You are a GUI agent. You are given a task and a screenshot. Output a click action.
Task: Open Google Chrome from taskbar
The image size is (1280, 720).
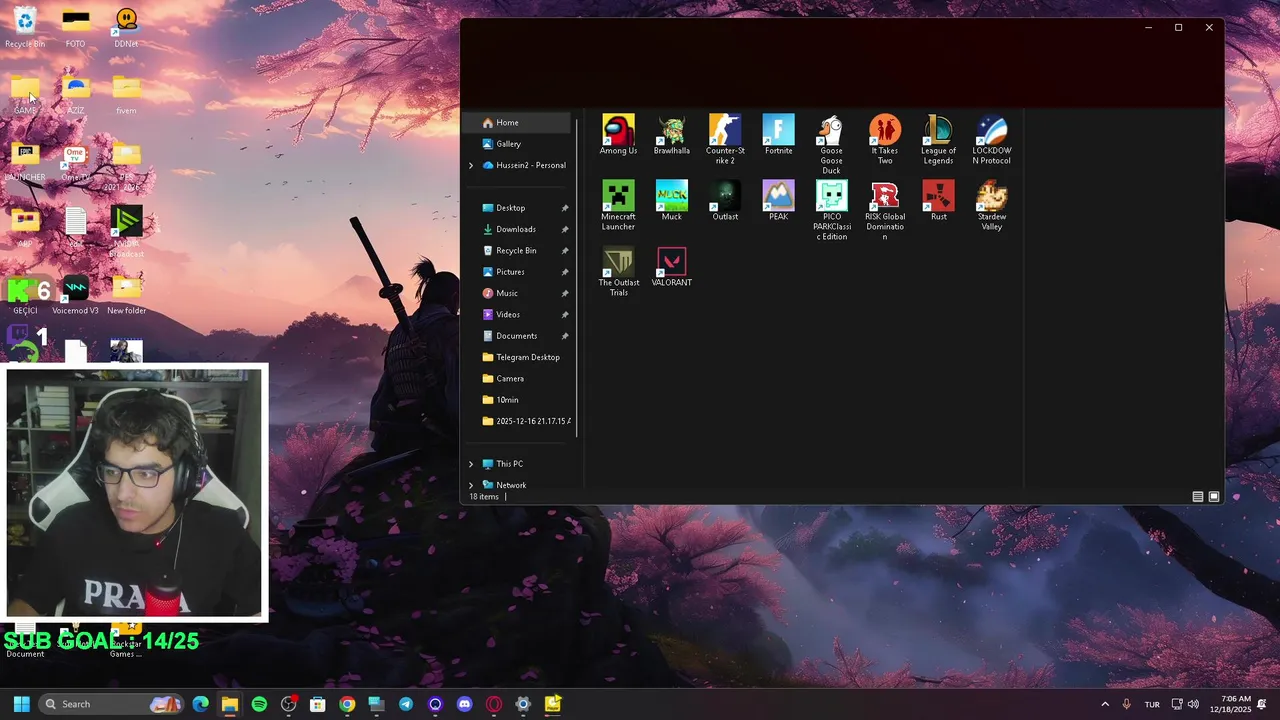[347, 704]
